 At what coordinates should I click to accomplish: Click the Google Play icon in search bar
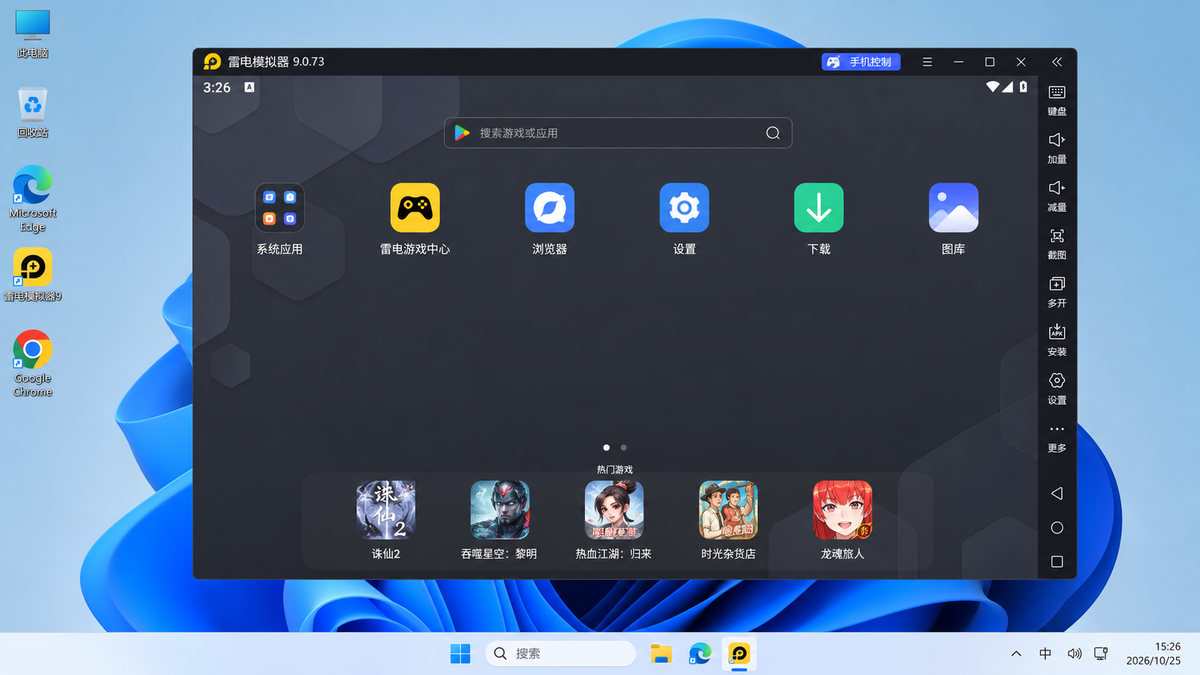tap(462, 133)
